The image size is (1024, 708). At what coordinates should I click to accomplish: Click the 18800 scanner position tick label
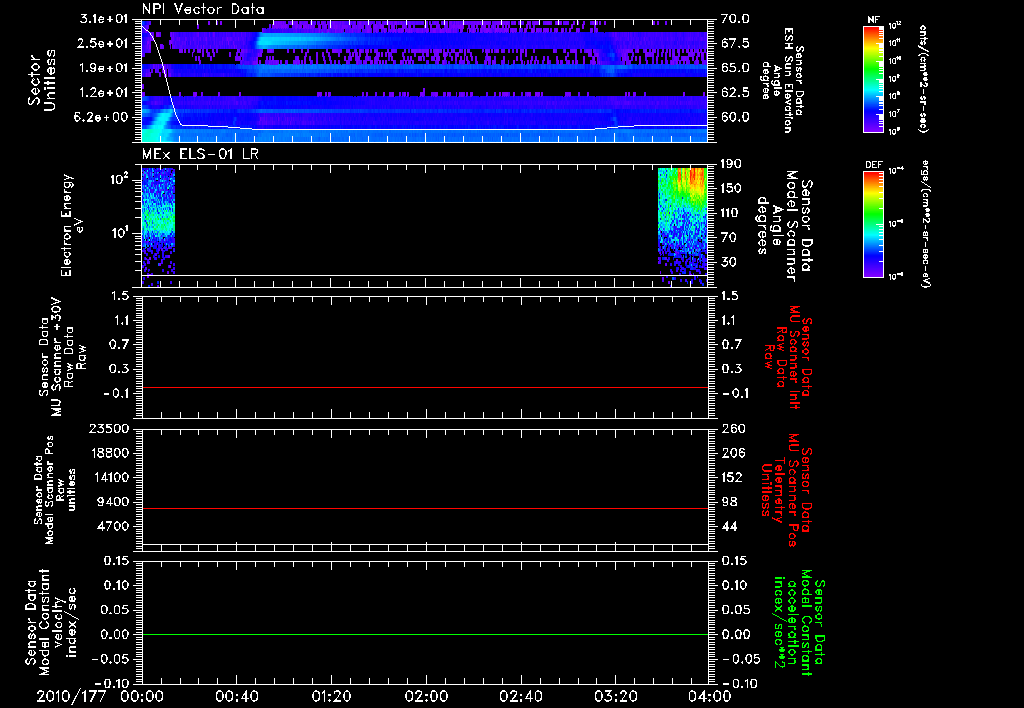tap(109, 453)
